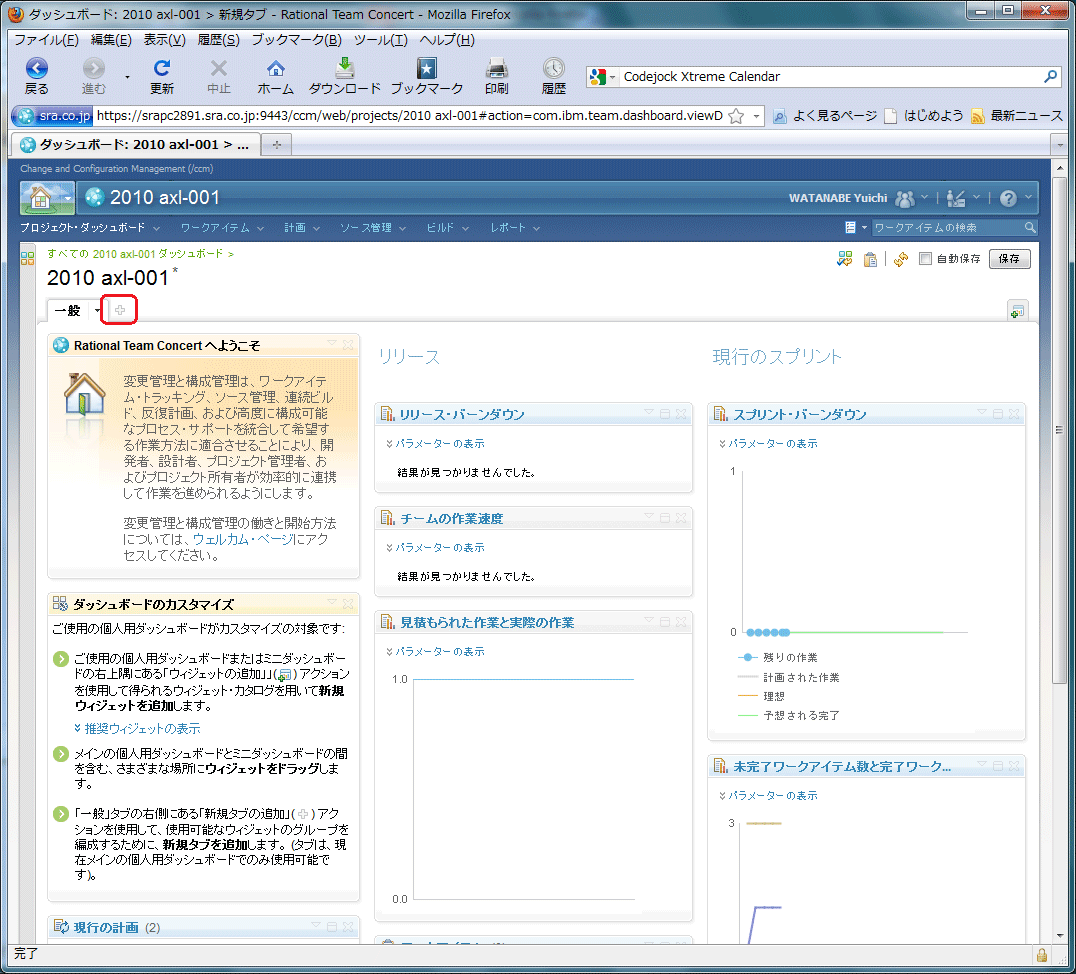The width and height of the screenshot is (1076, 974).
Task: Click the 保存 button
Action: [x=1009, y=259]
